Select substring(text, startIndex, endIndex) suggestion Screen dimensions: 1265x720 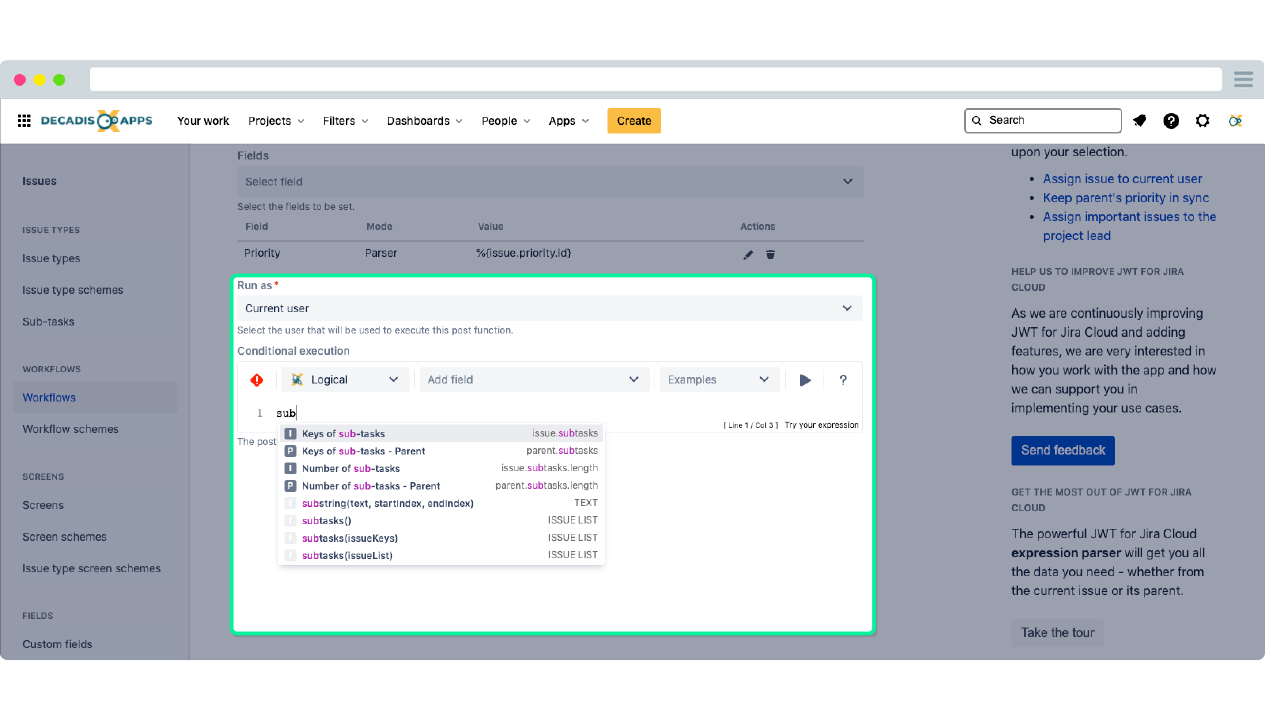coord(441,503)
